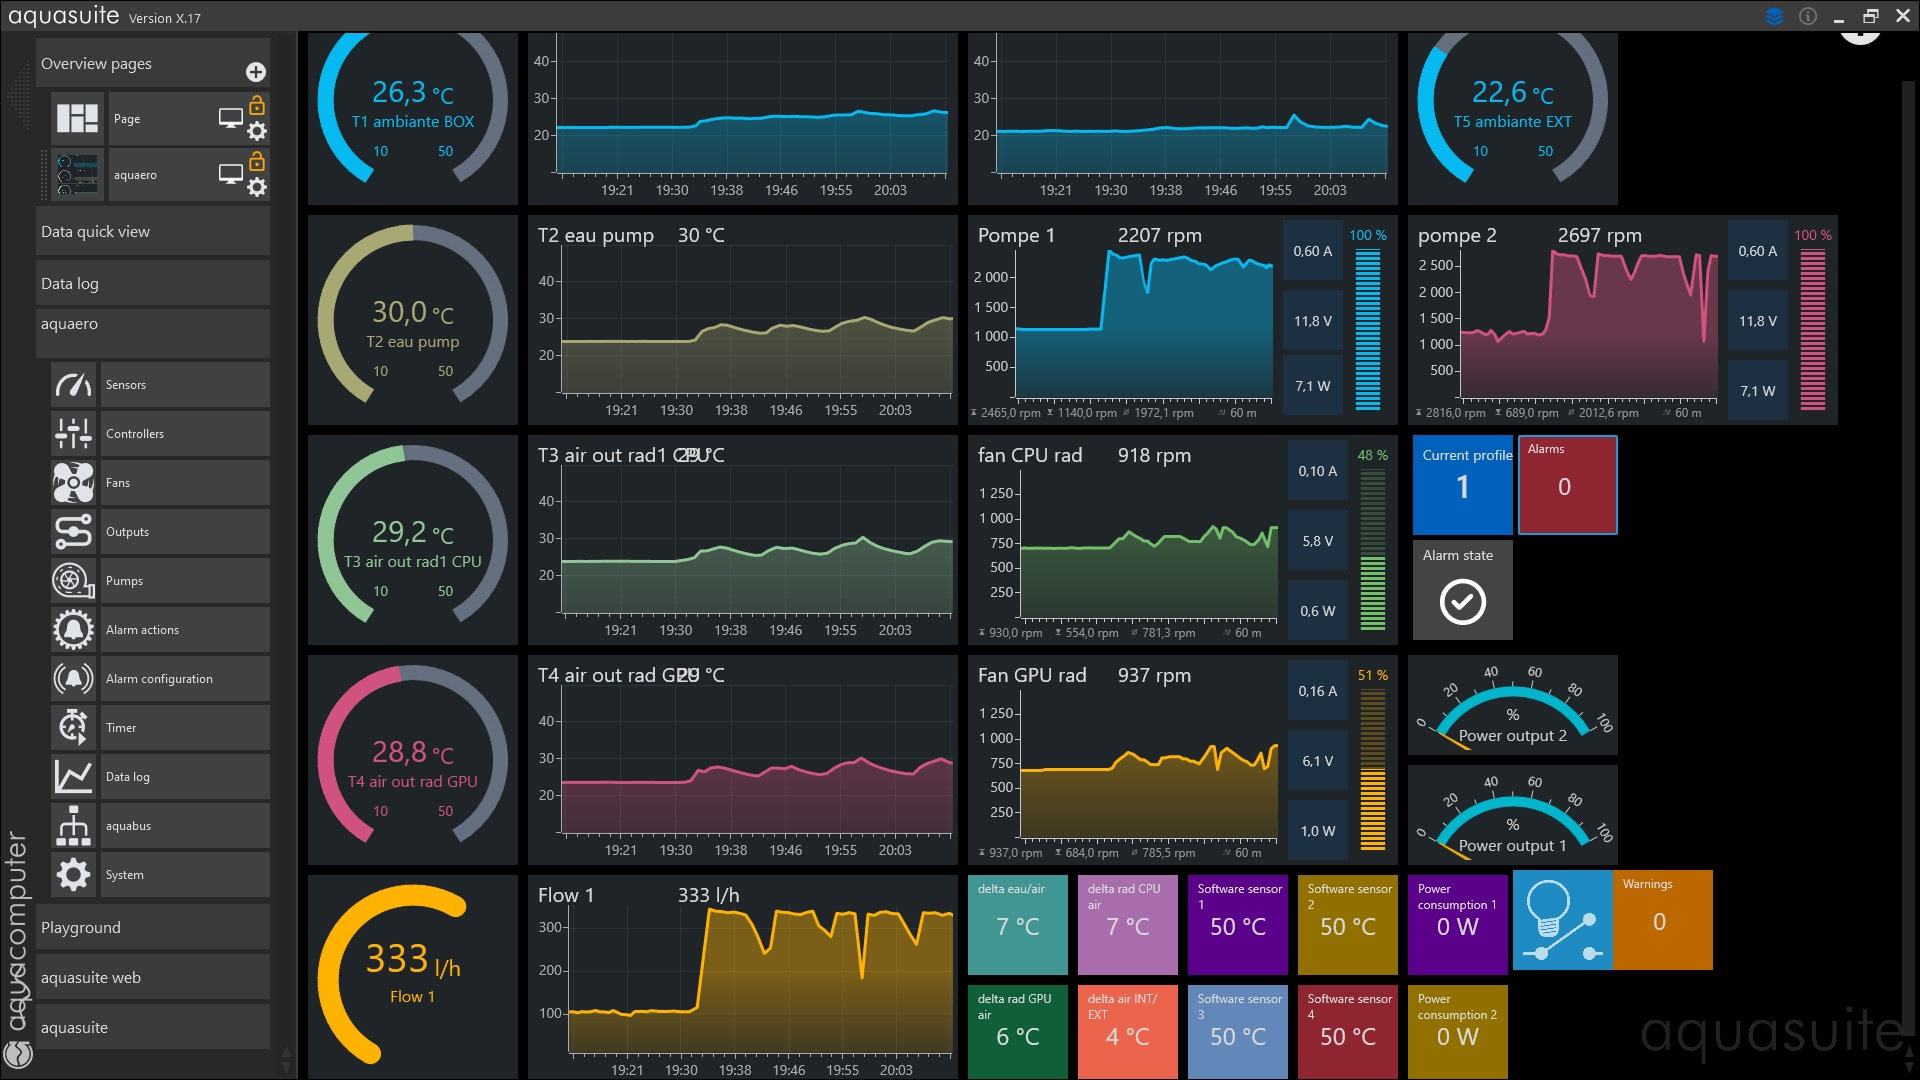Open the Alarm configuration section
Viewport: 1920px width, 1080px height.
coord(160,679)
